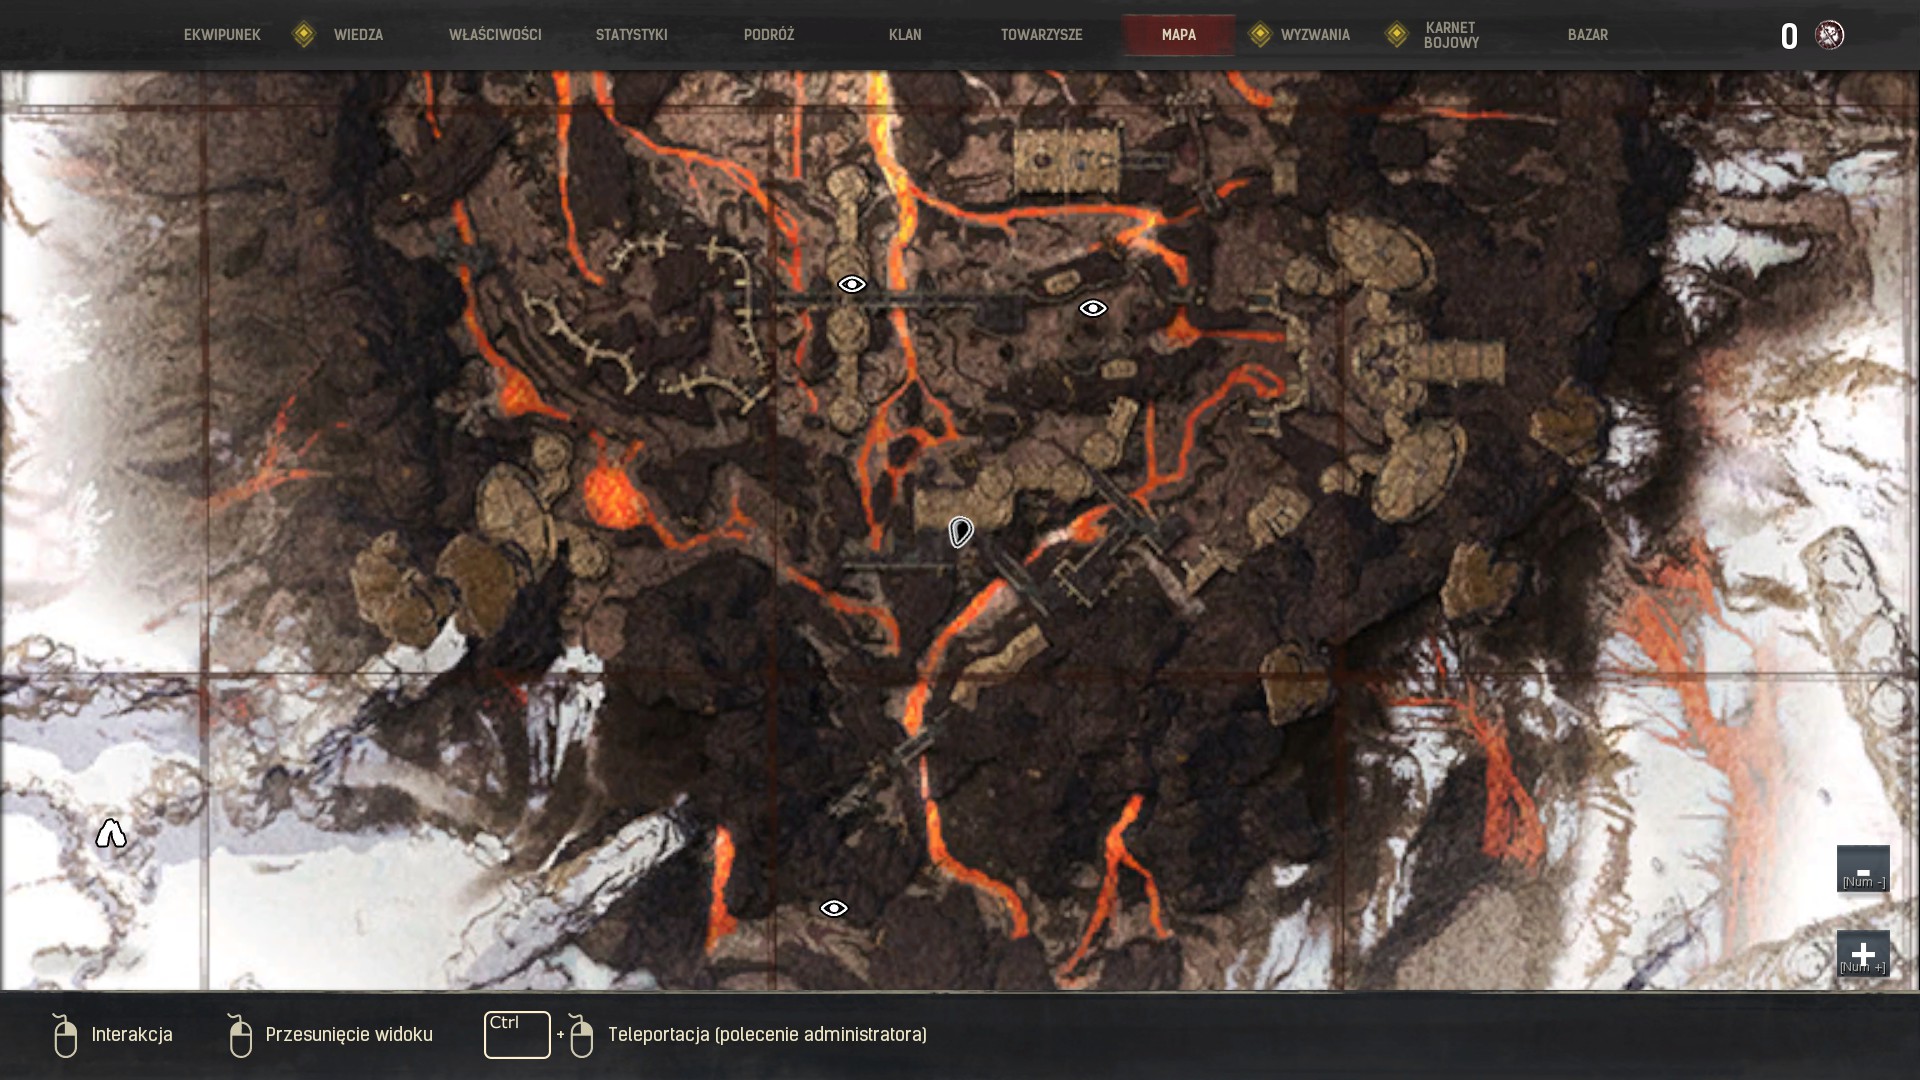Click the mouse icon beside Interakcja
The width and height of the screenshot is (1920, 1080).
pos(65,1035)
